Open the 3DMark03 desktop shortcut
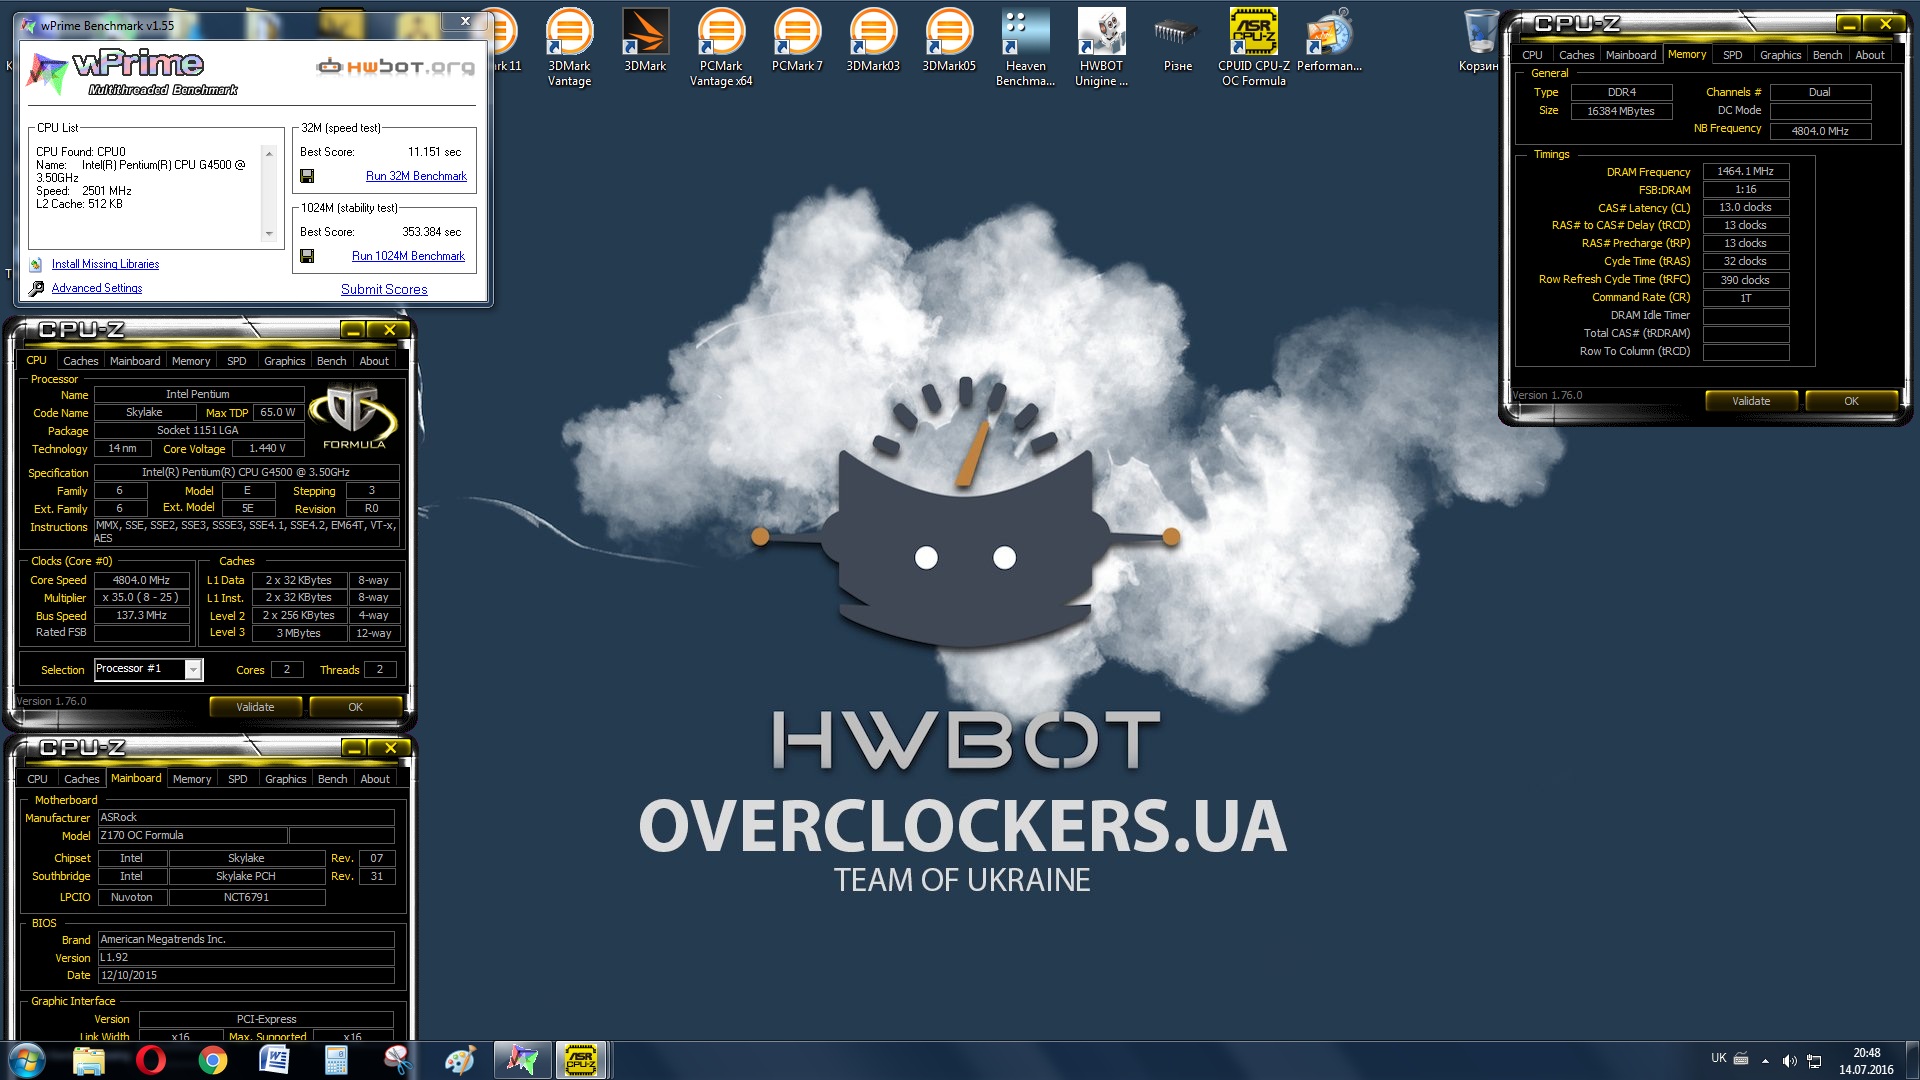 (x=873, y=40)
